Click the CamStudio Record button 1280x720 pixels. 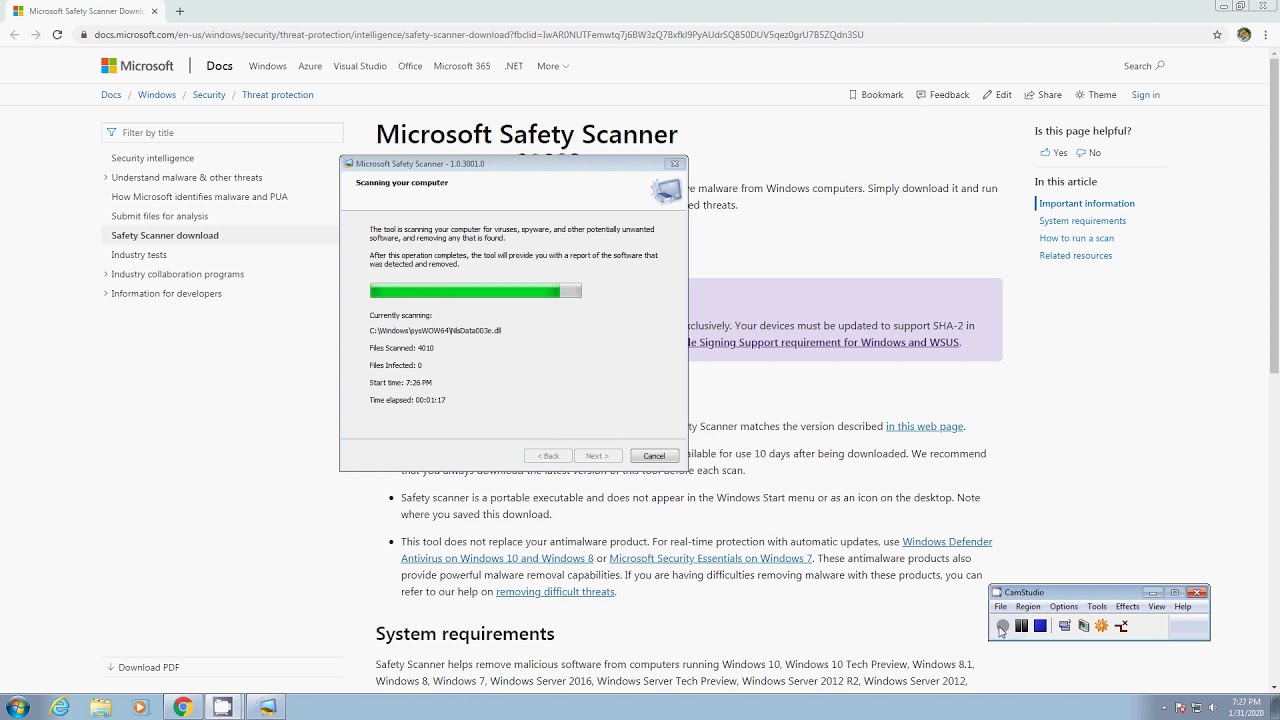(1003, 626)
